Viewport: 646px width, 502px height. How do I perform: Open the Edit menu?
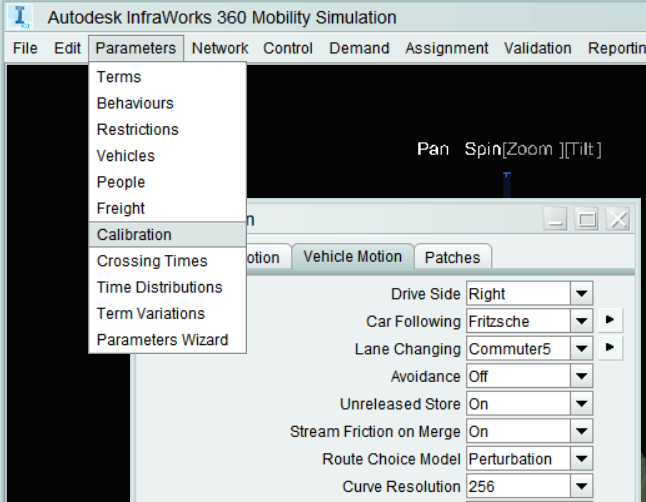[x=67, y=48]
